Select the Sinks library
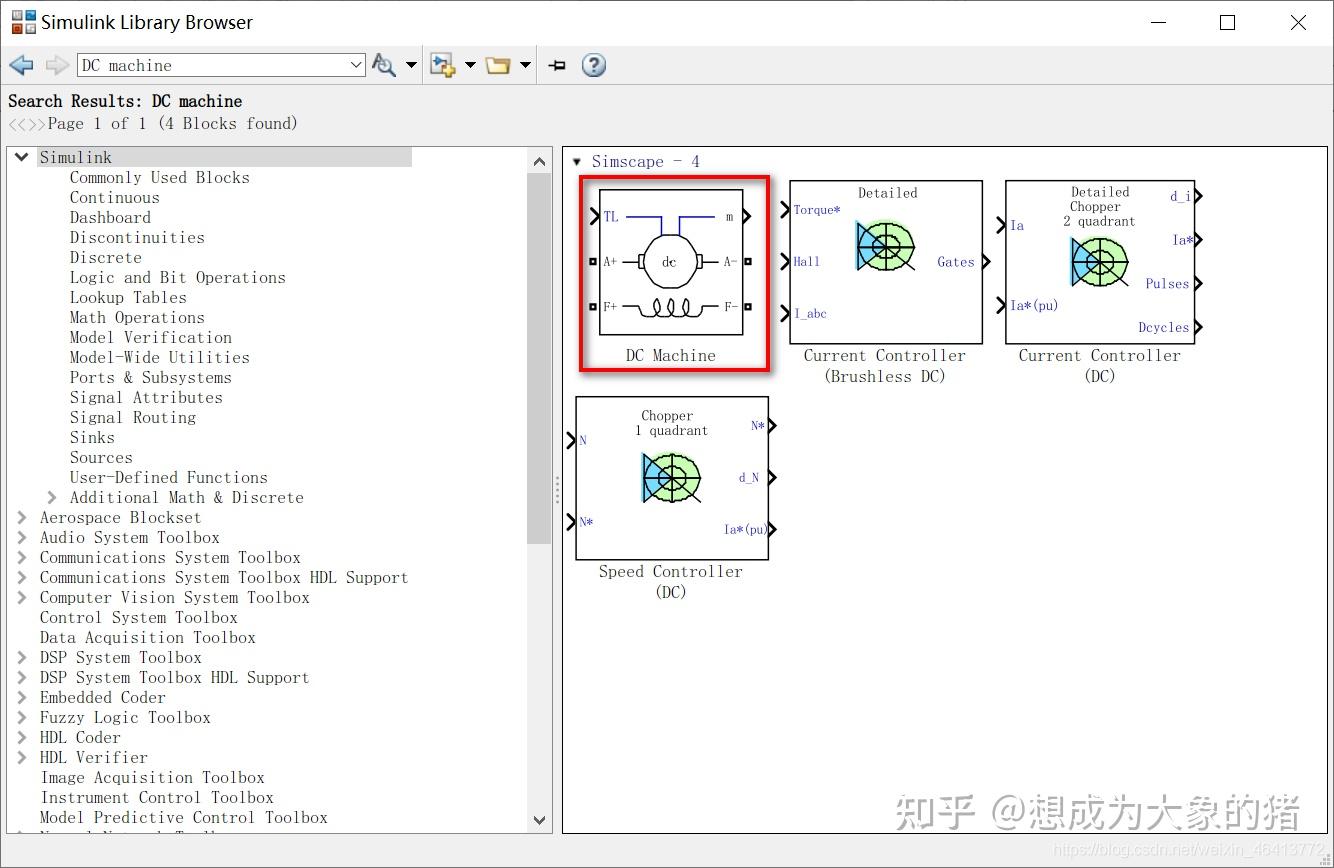 pos(92,437)
